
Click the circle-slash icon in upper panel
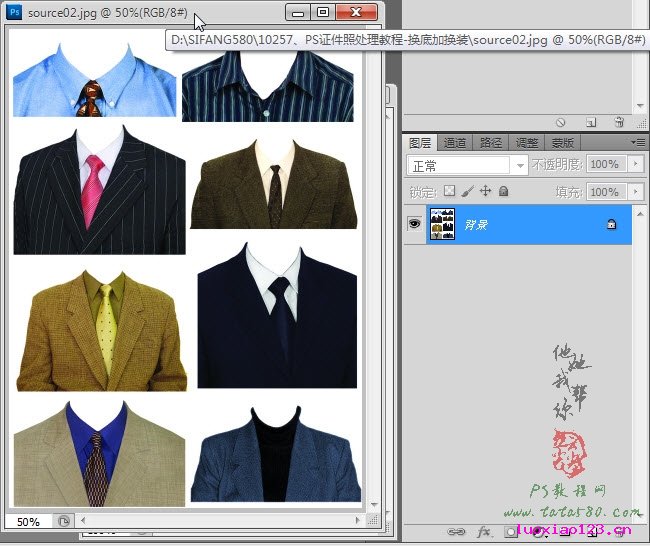click(x=561, y=122)
